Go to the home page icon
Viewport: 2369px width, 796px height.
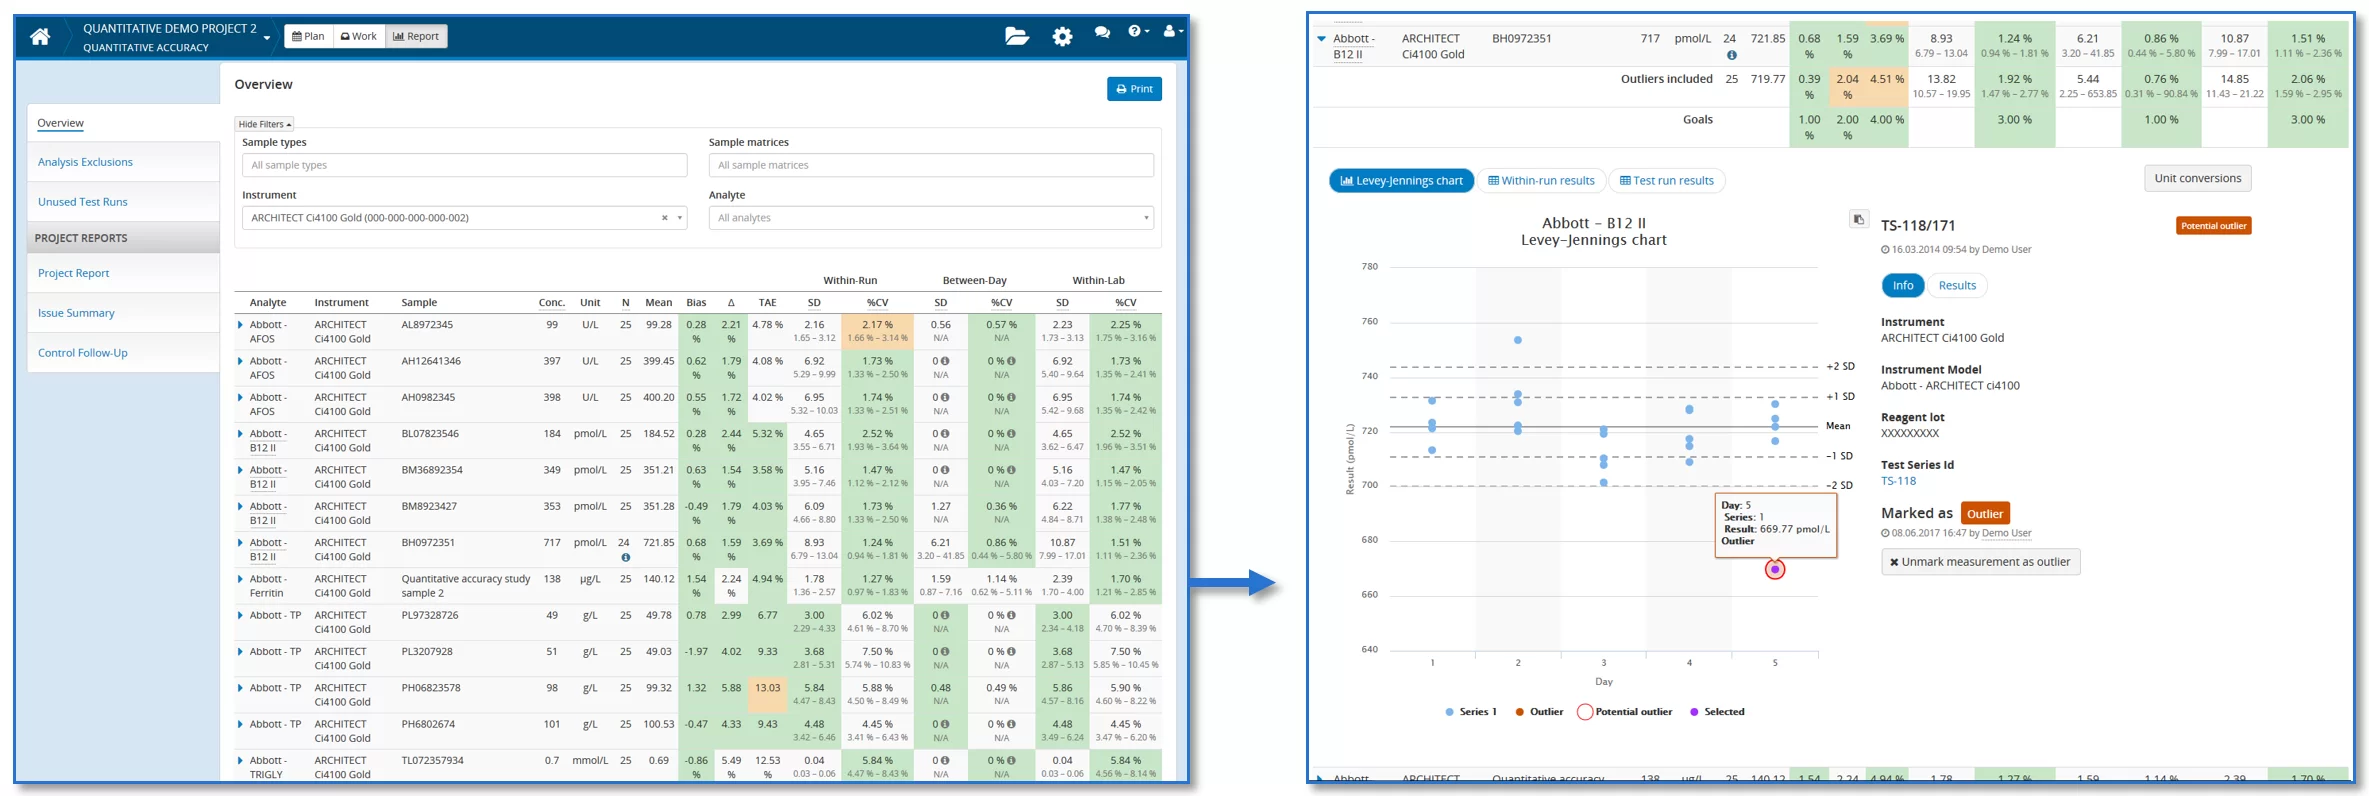click(x=40, y=37)
